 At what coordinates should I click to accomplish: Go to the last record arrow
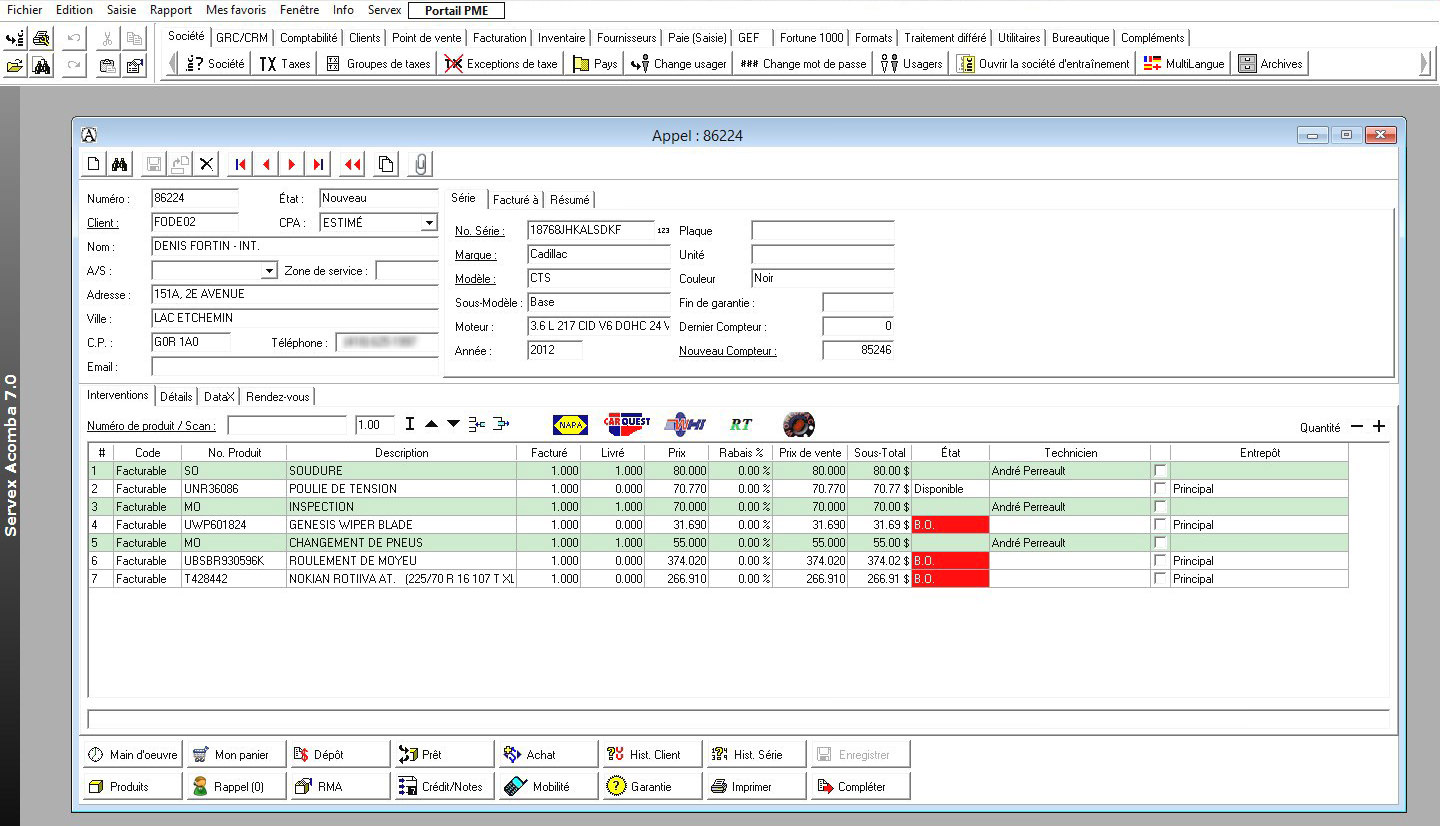(318, 164)
